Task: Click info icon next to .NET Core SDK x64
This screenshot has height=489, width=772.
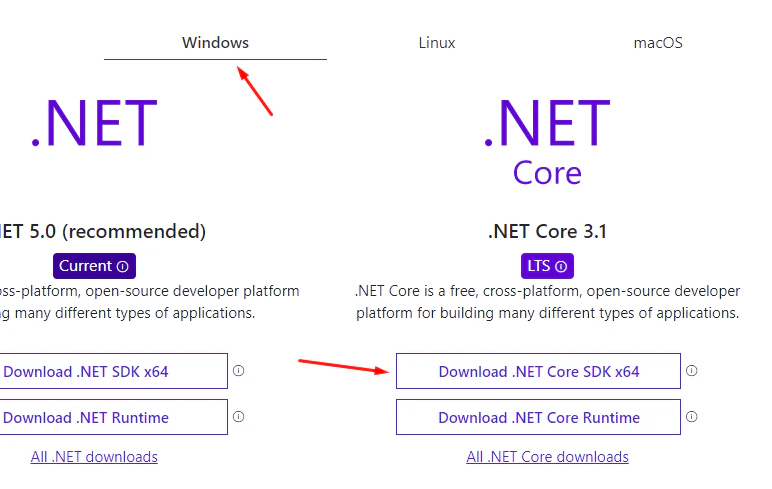Action: click(691, 370)
